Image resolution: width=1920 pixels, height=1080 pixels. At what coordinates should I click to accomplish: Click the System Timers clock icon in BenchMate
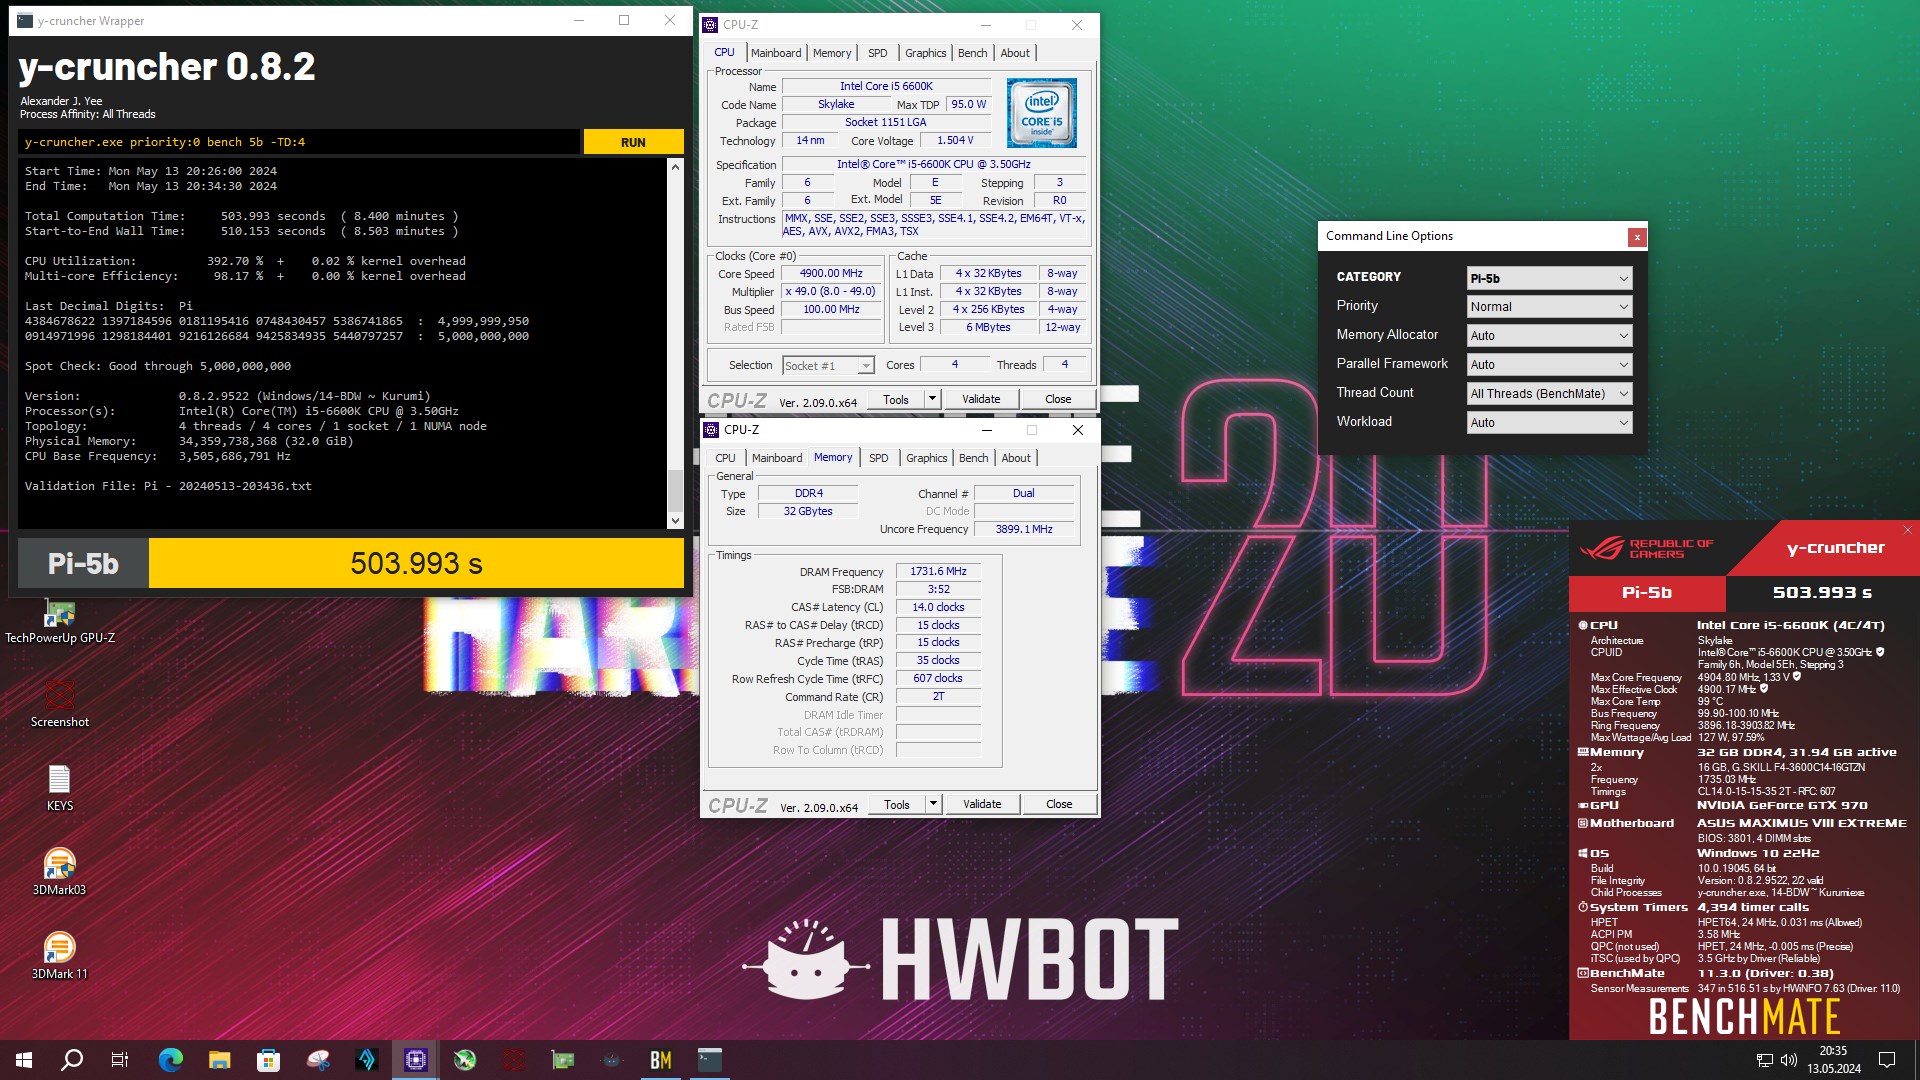[1583, 907]
